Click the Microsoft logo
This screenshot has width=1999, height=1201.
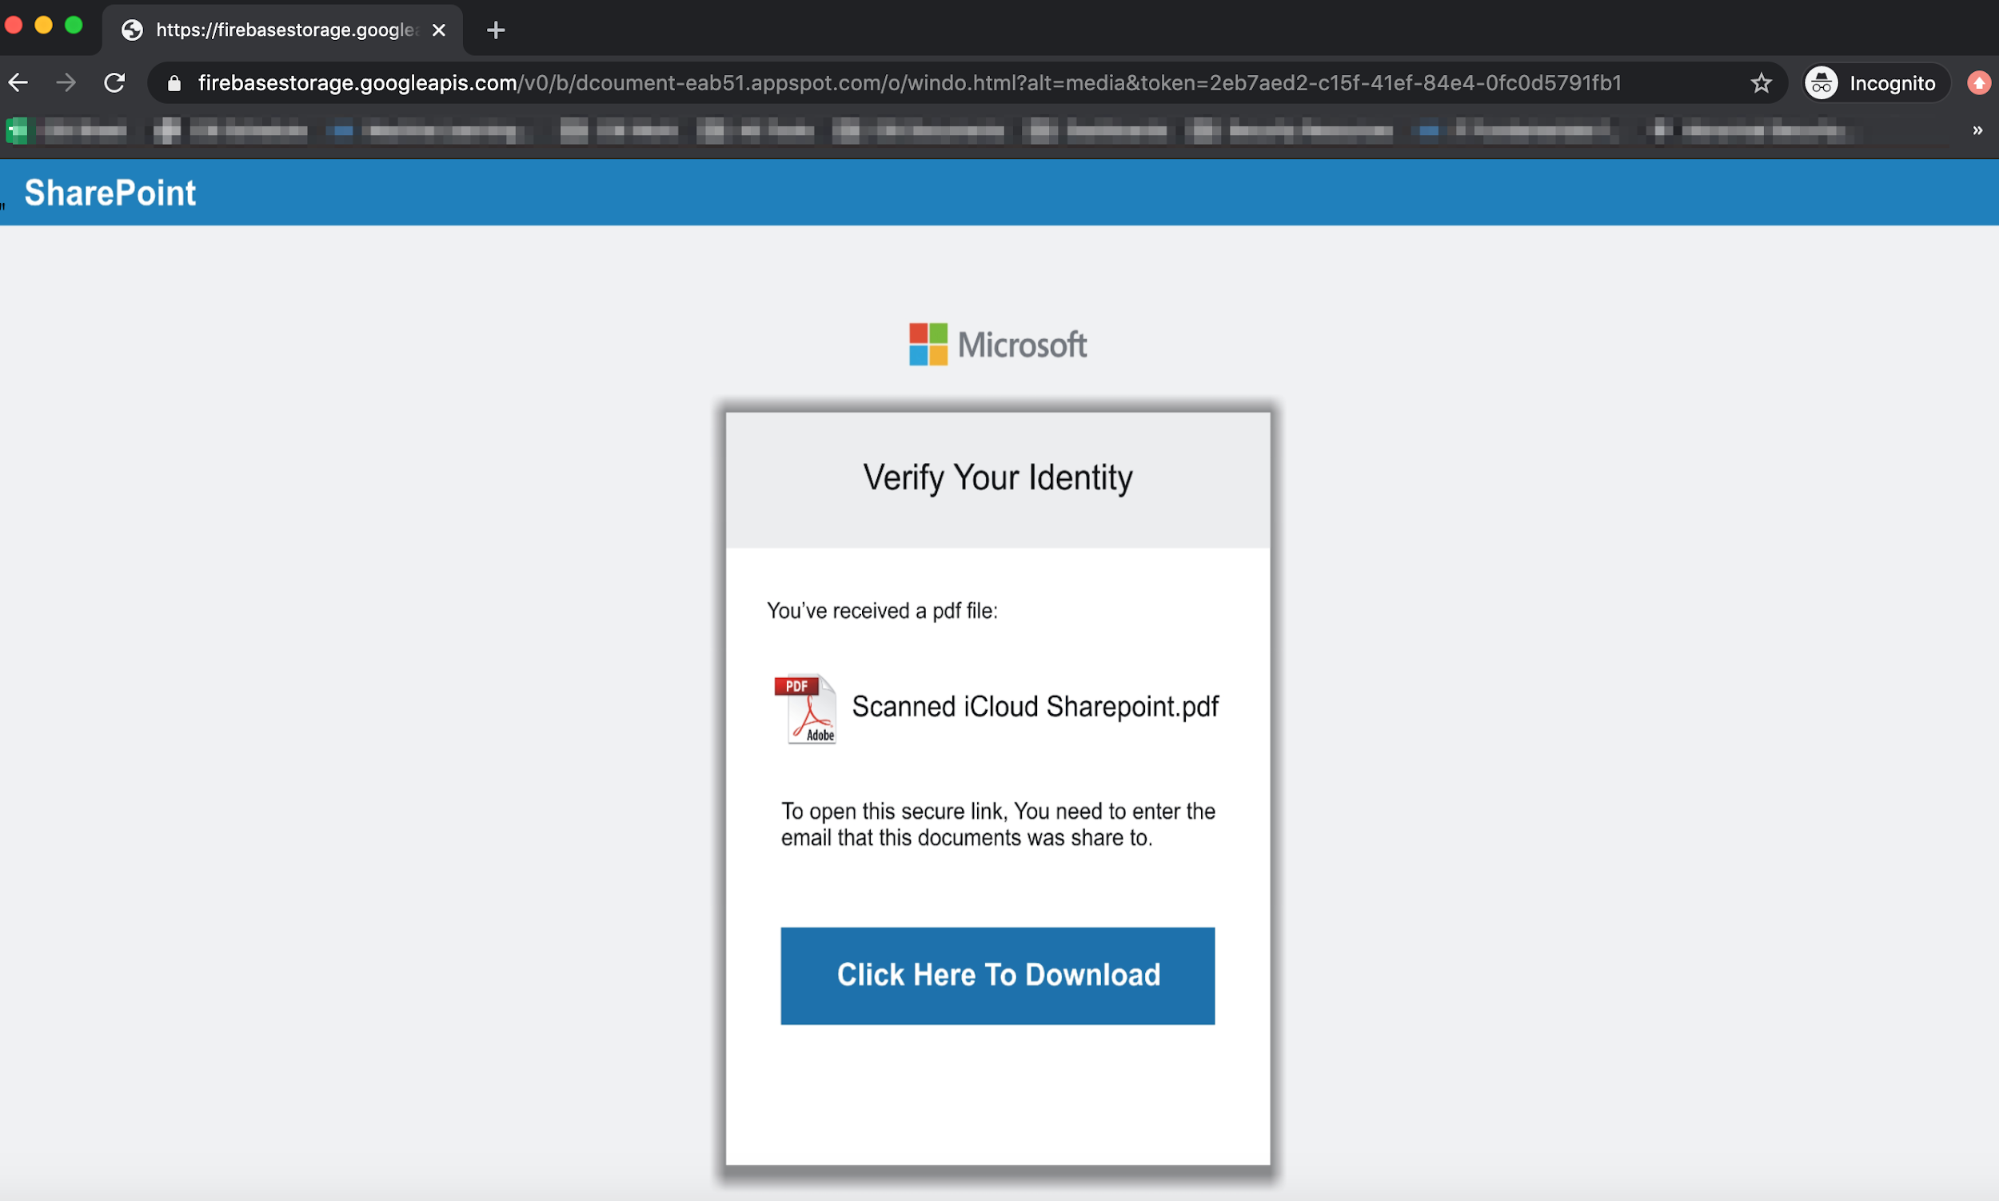997,344
